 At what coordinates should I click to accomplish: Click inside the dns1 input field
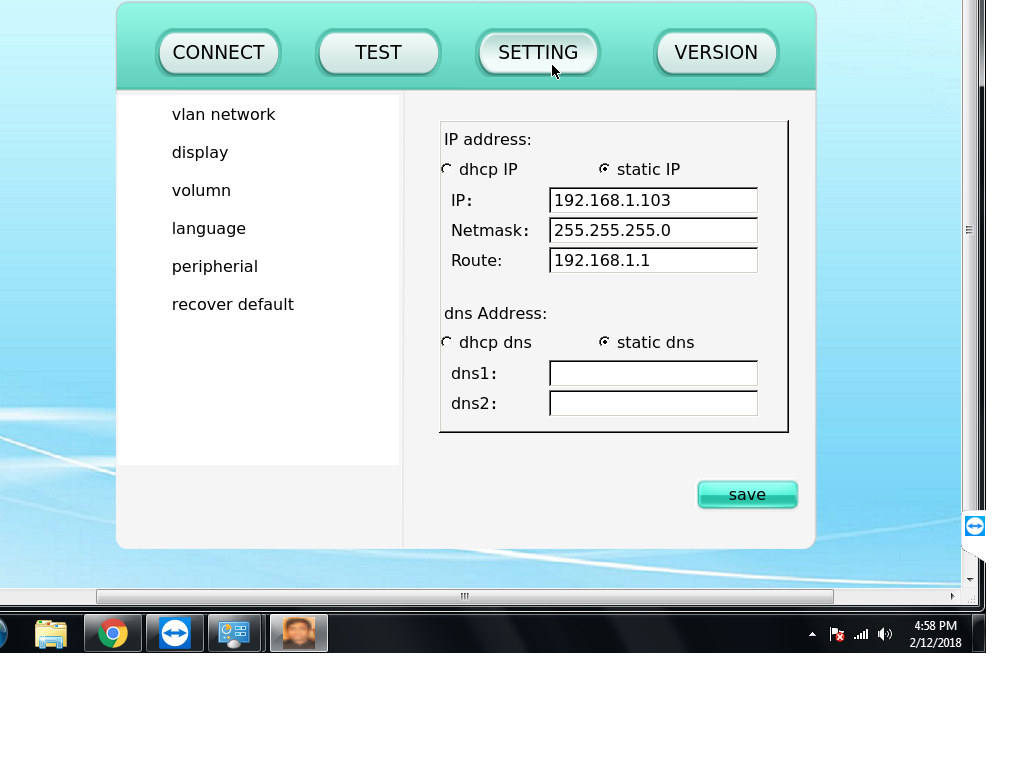(653, 373)
